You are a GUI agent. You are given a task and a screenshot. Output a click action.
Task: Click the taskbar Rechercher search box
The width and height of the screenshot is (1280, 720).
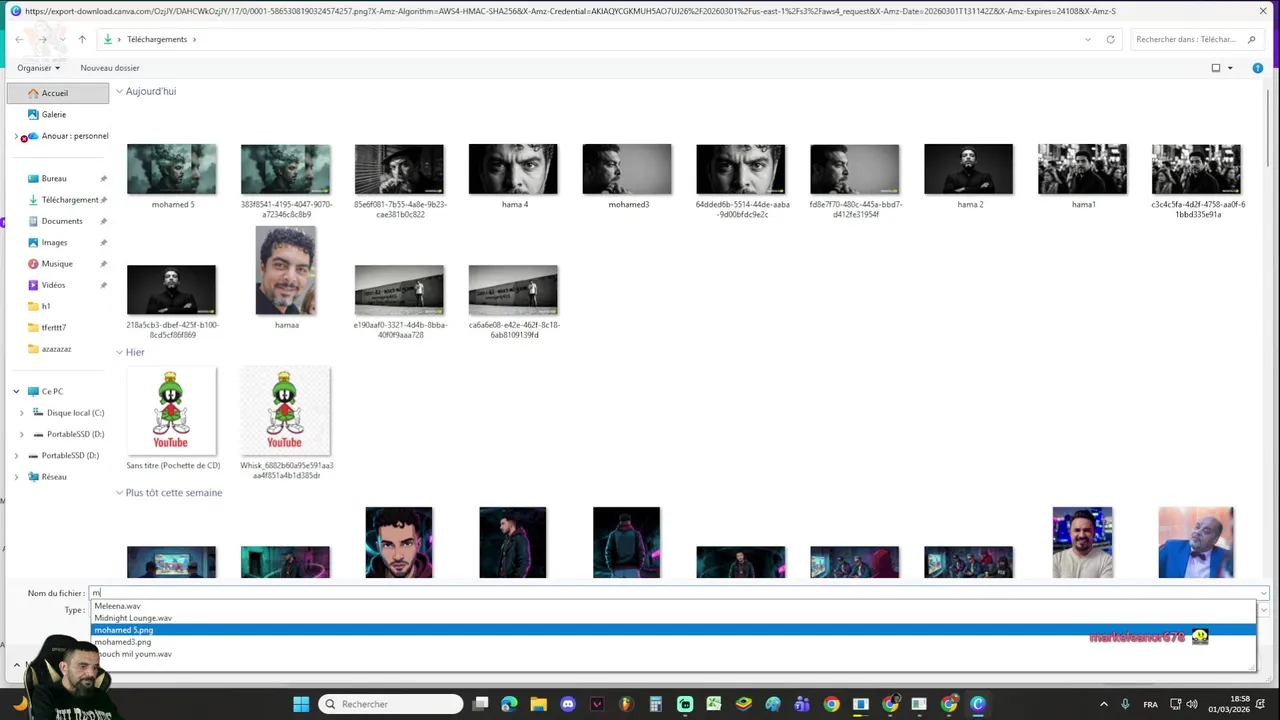391,704
